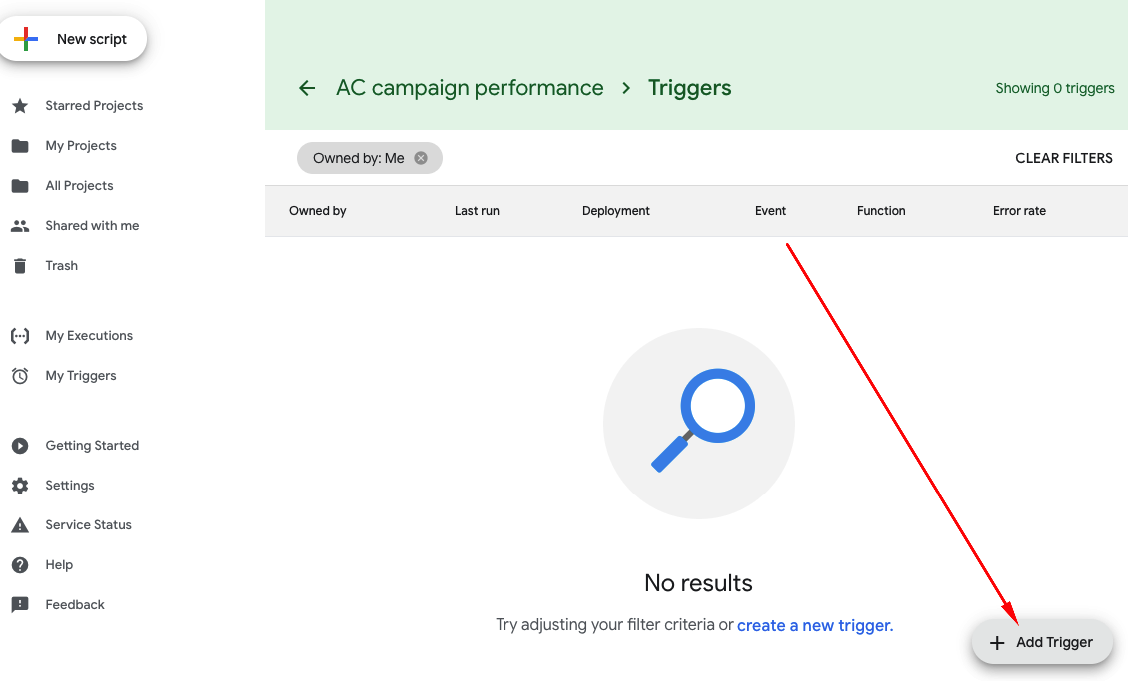This screenshot has height=681, width=1128.
Task: Remove the Owned by: Me filter
Action: tap(421, 158)
